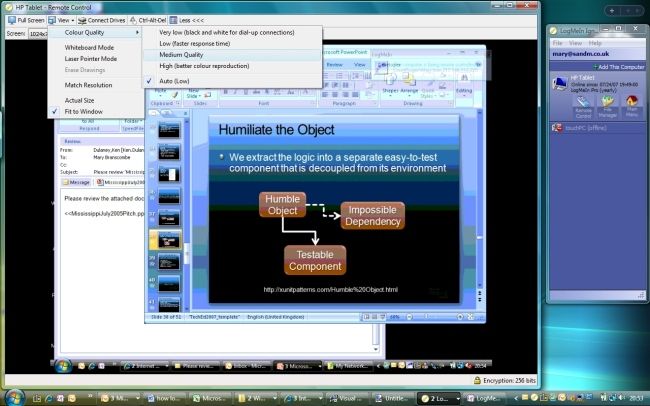Choose Medium Quality colour option
The image size is (650, 406).
click(x=232, y=55)
